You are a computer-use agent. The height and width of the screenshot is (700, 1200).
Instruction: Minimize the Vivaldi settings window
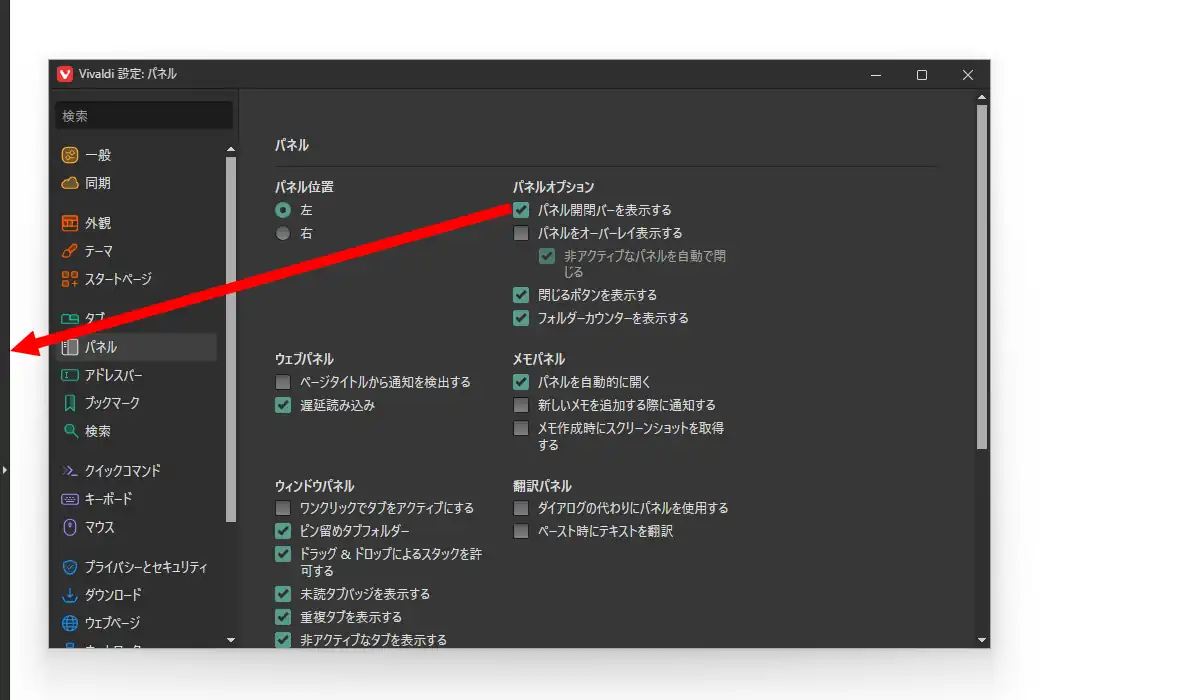pos(876,75)
